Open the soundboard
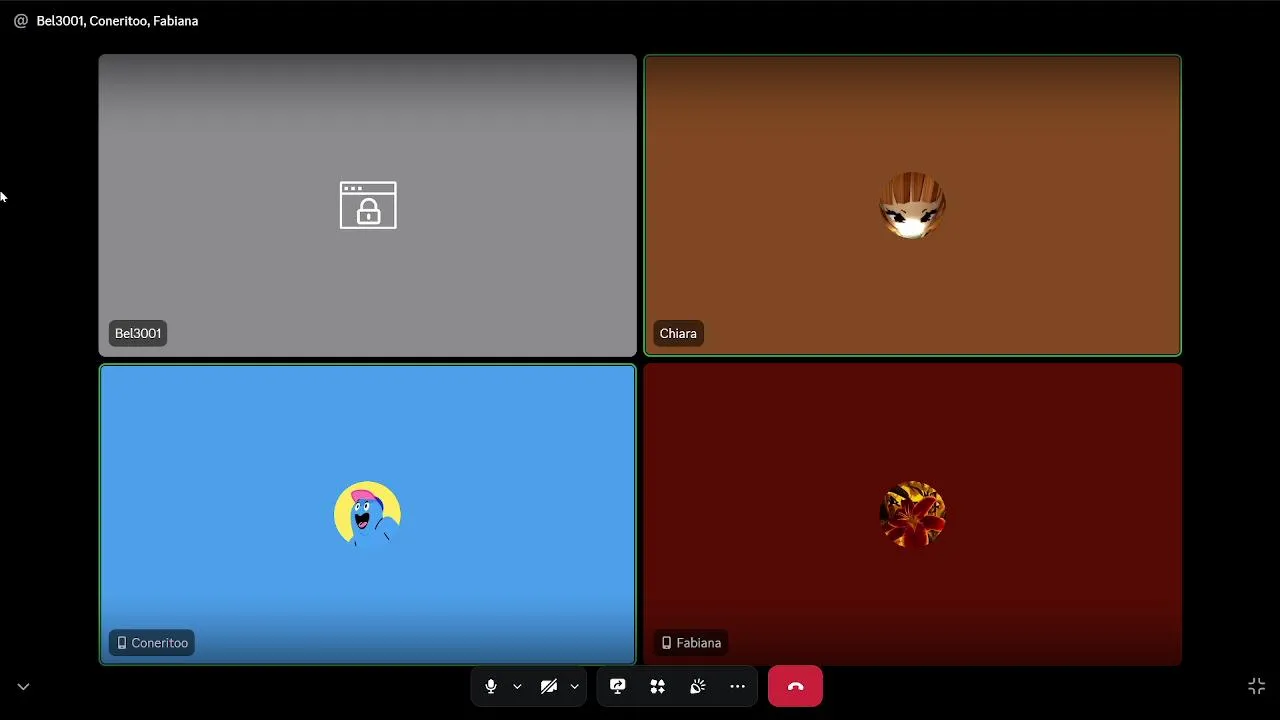The image size is (1280, 720). click(698, 687)
